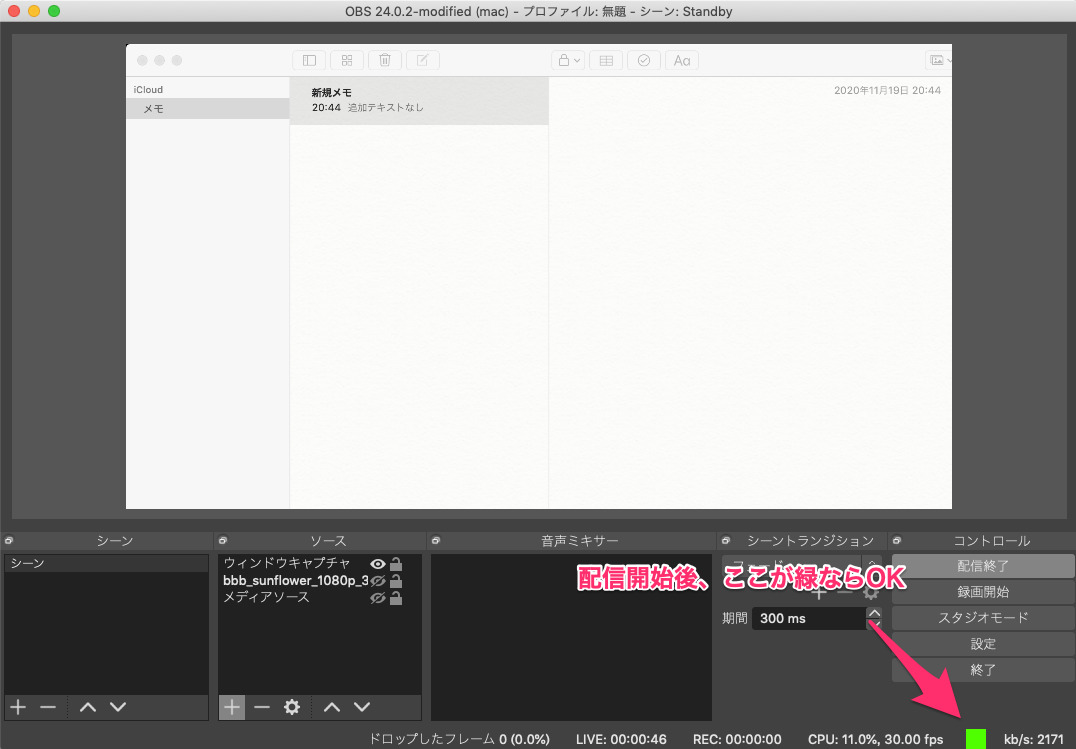
Task: Click the LIVE: 00:00:46 status text
Action: [621, 739]
